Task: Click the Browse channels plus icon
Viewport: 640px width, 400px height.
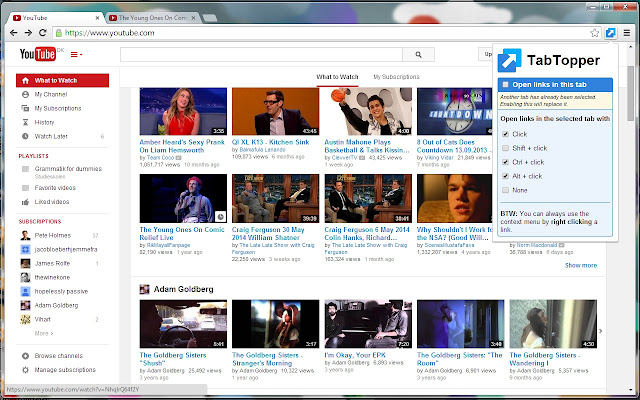Action: tap(25, 356)
